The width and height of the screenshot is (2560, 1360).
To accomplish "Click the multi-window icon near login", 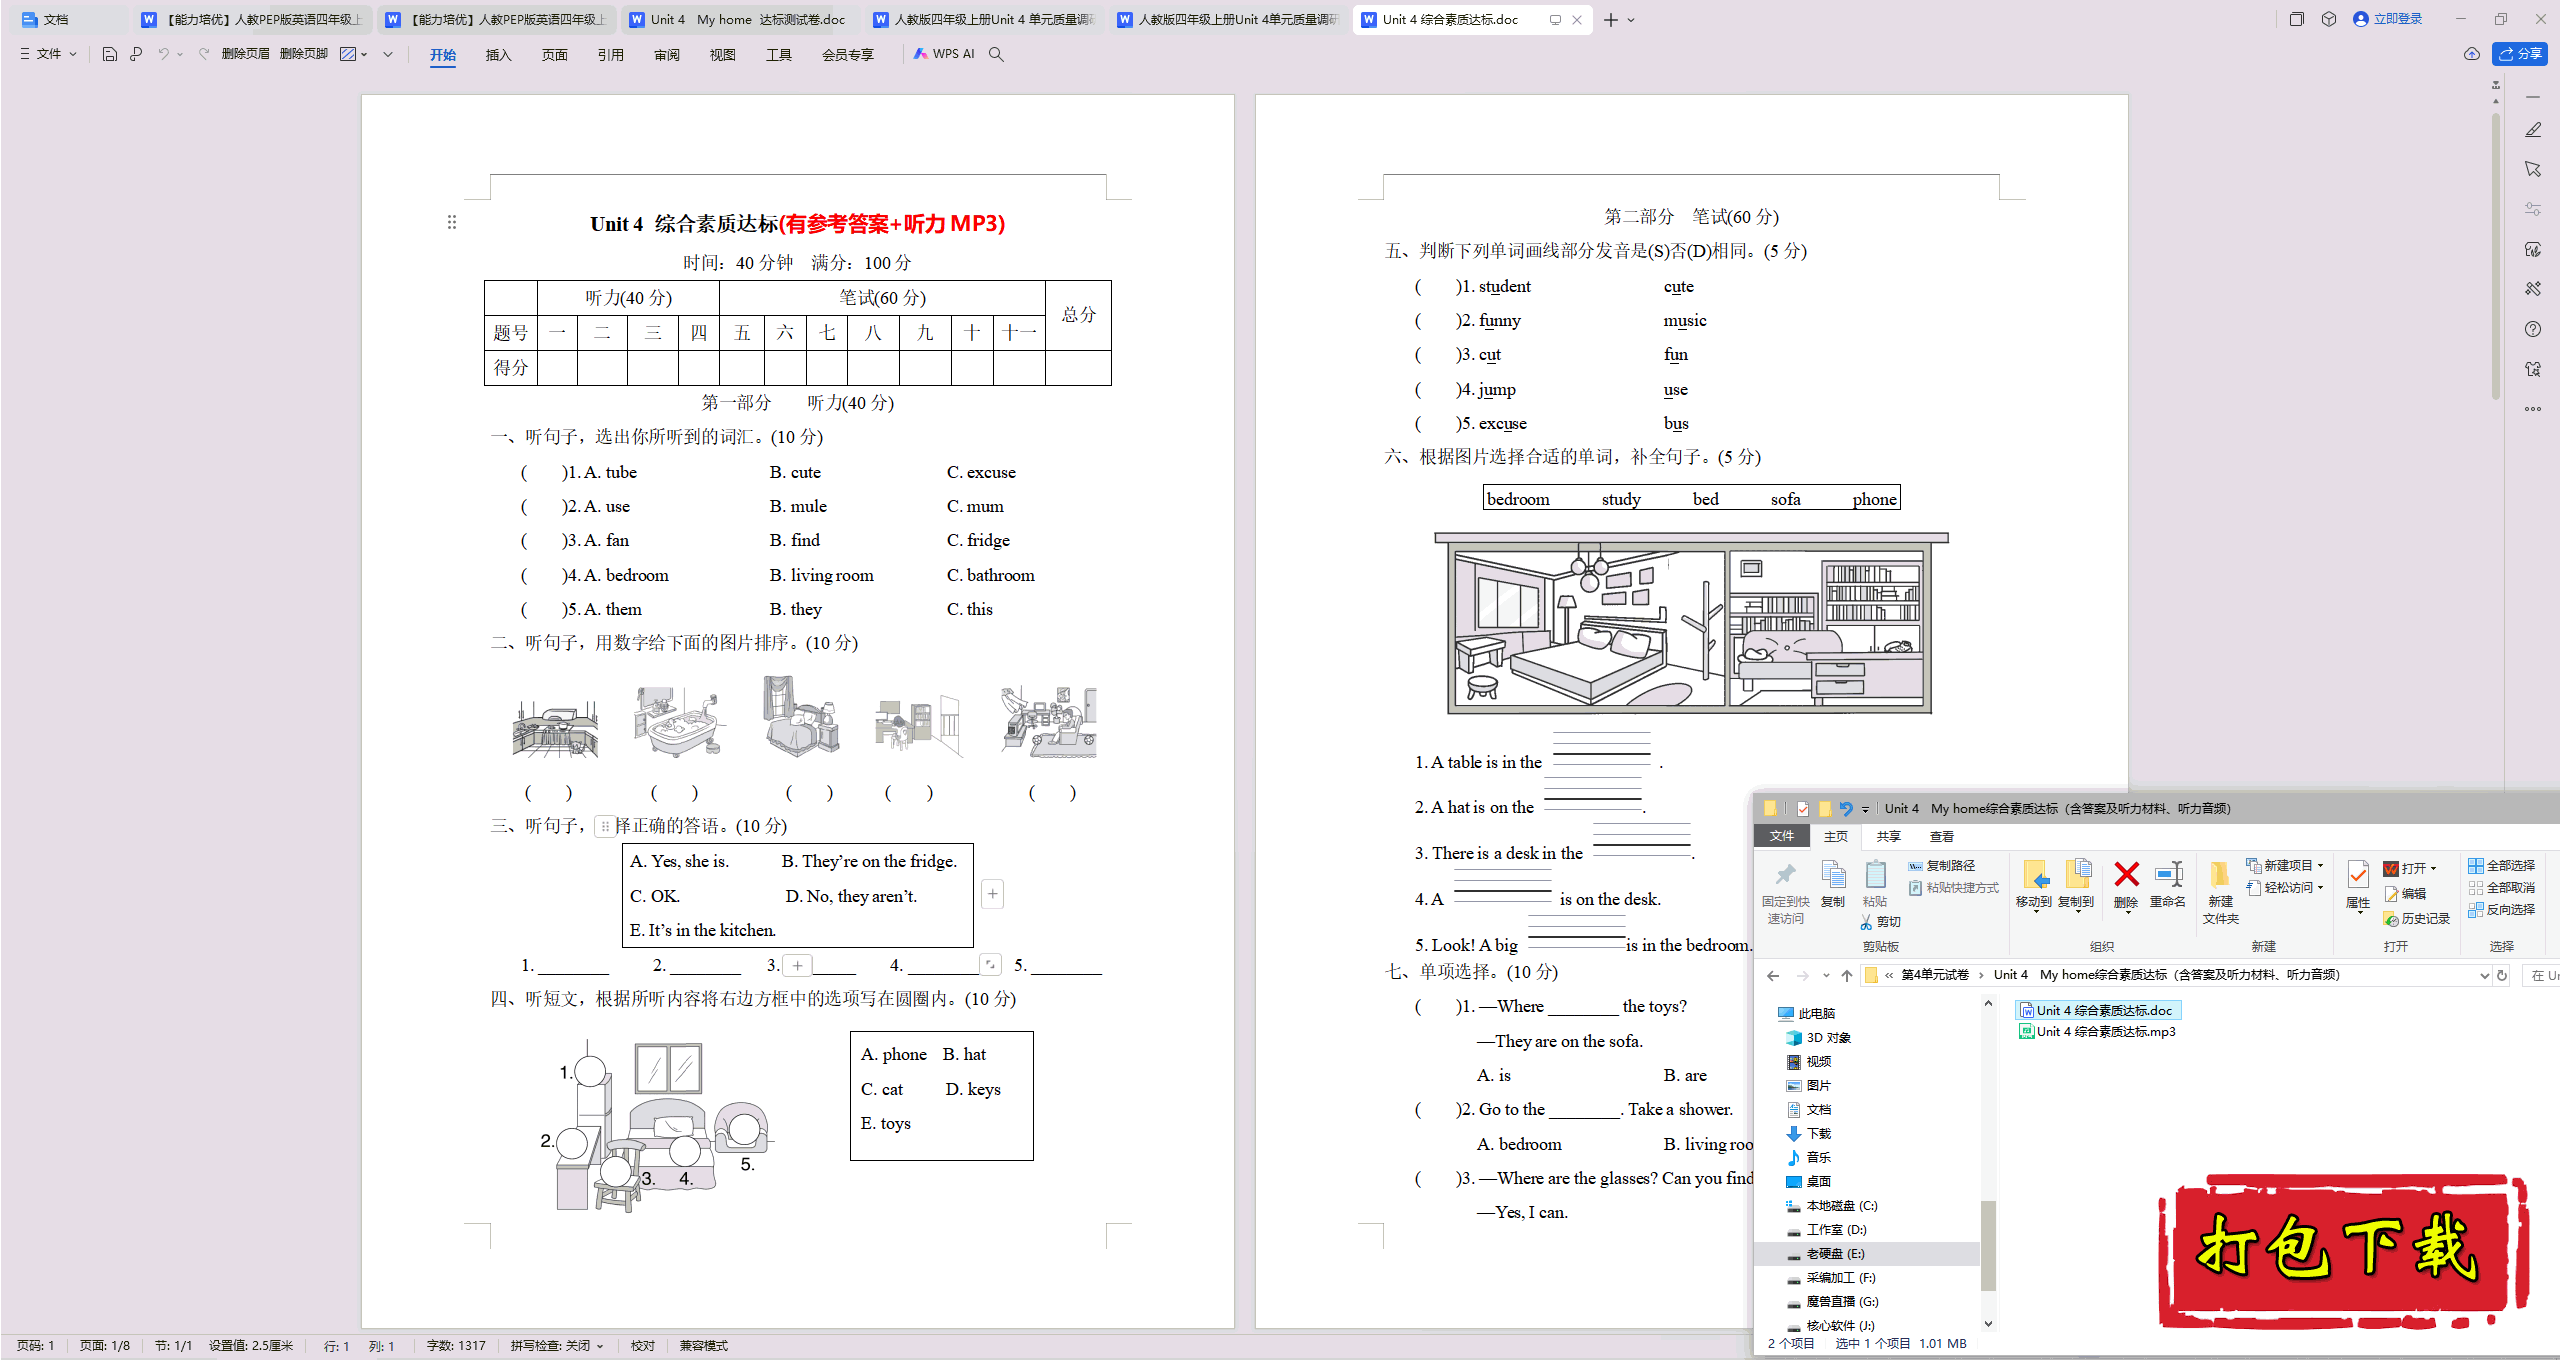I will pyautogui.click(x=2297, y=19).
